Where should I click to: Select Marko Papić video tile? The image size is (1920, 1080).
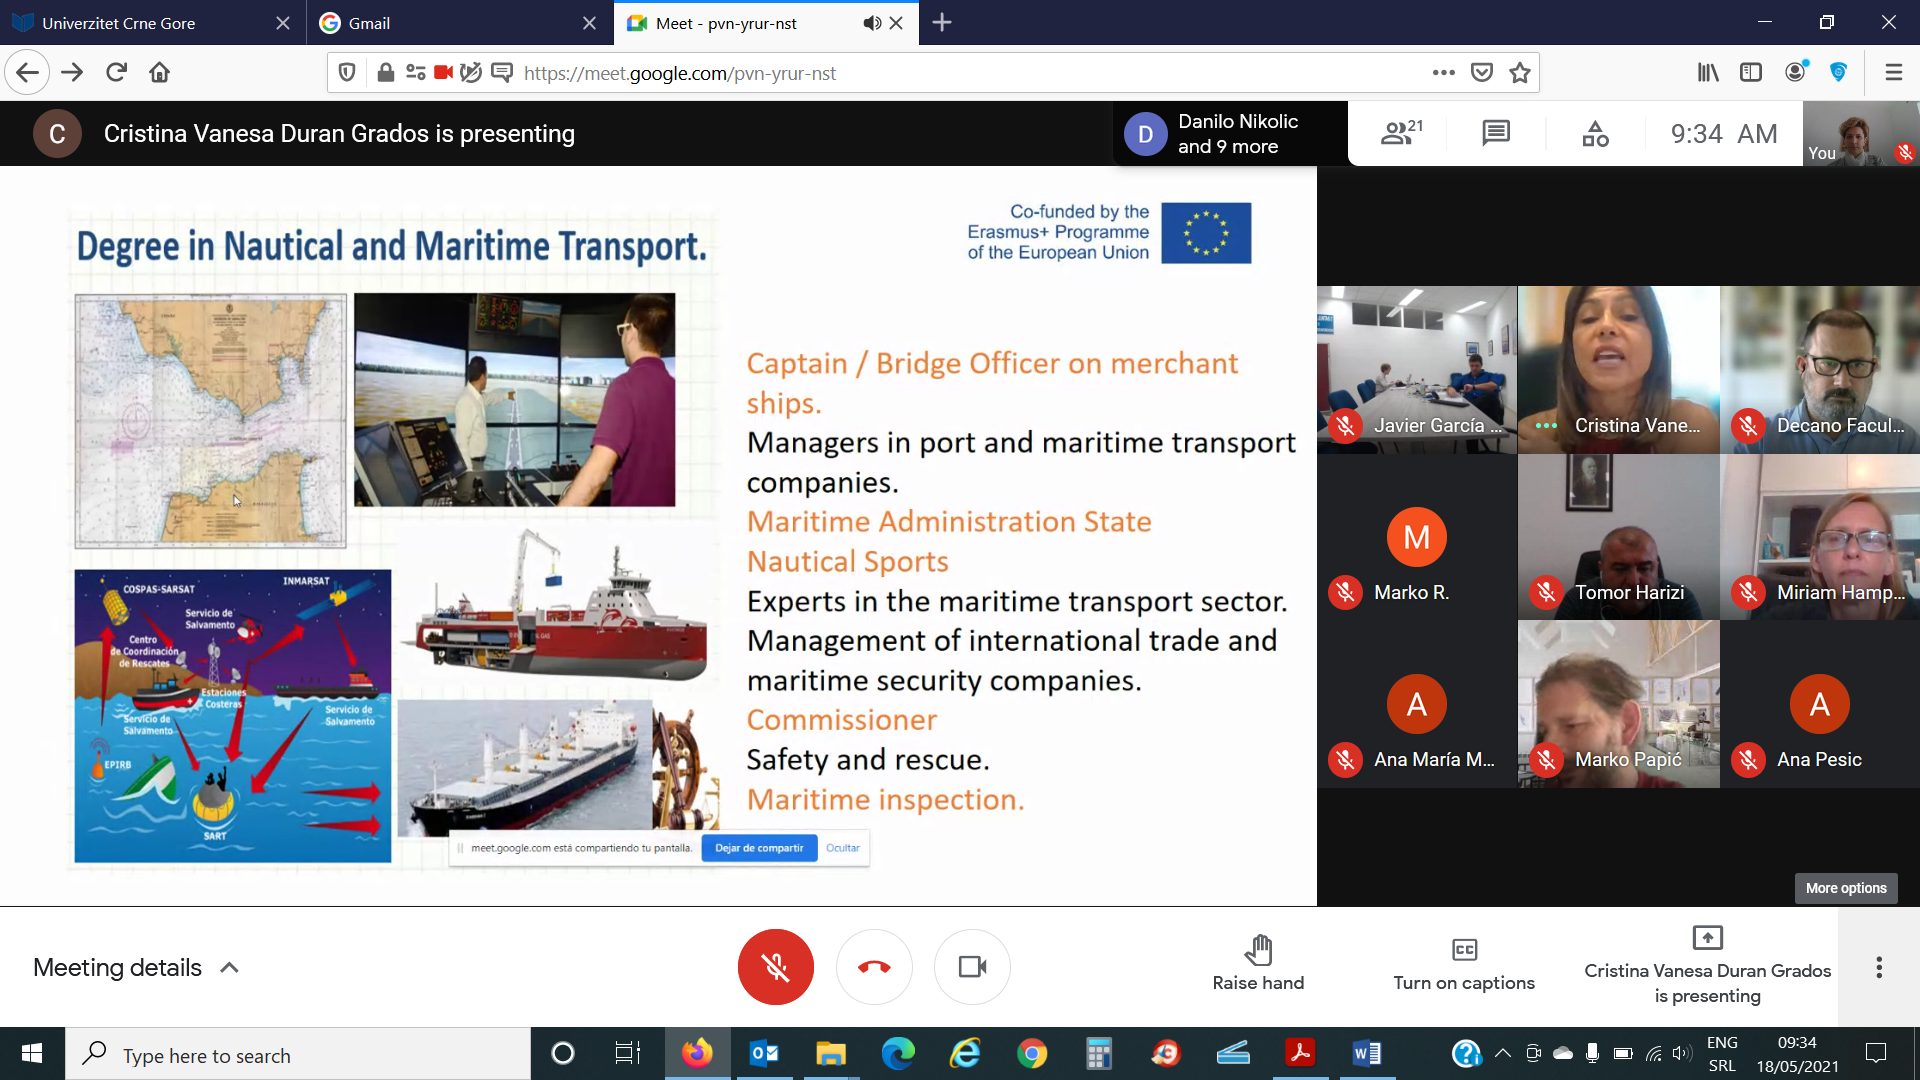(x=1619, y=704)
